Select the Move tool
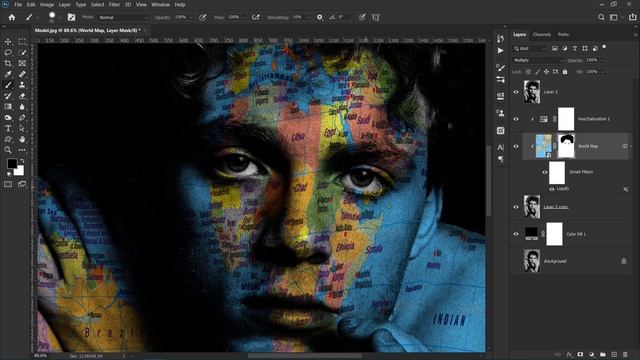Viewport: 640px width, 360px height. (x=8, y=42)
